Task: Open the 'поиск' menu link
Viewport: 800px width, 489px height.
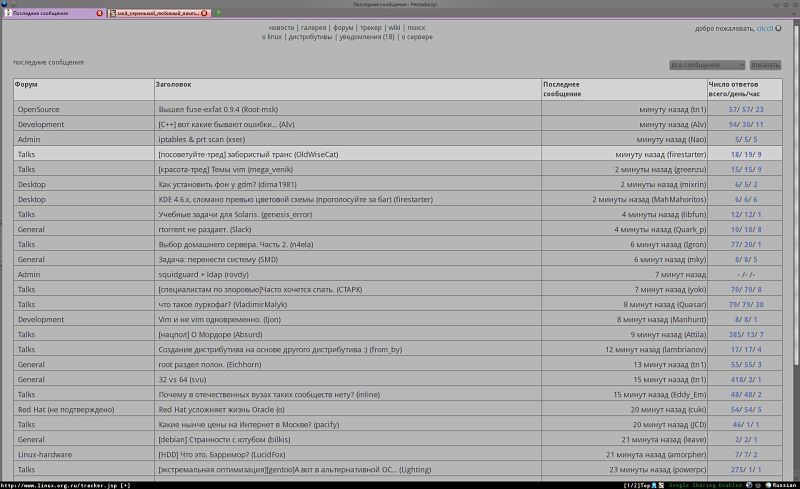Action: 416,28
